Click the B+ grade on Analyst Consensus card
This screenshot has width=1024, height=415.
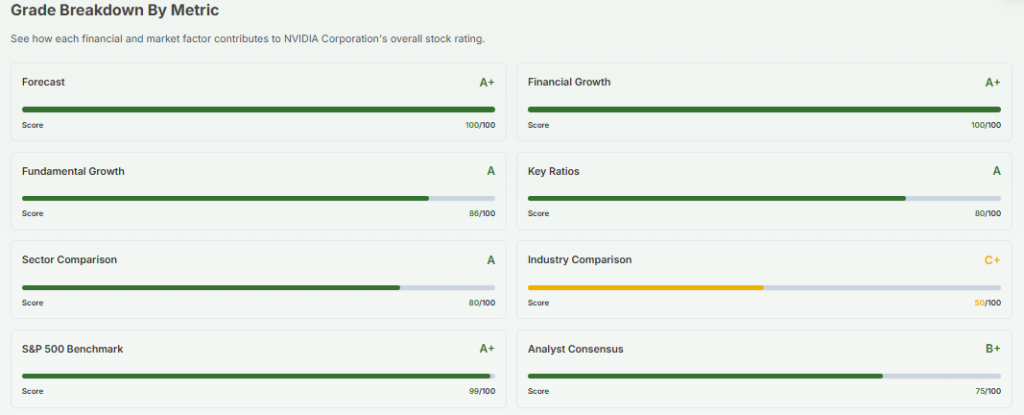pos(993,349)
